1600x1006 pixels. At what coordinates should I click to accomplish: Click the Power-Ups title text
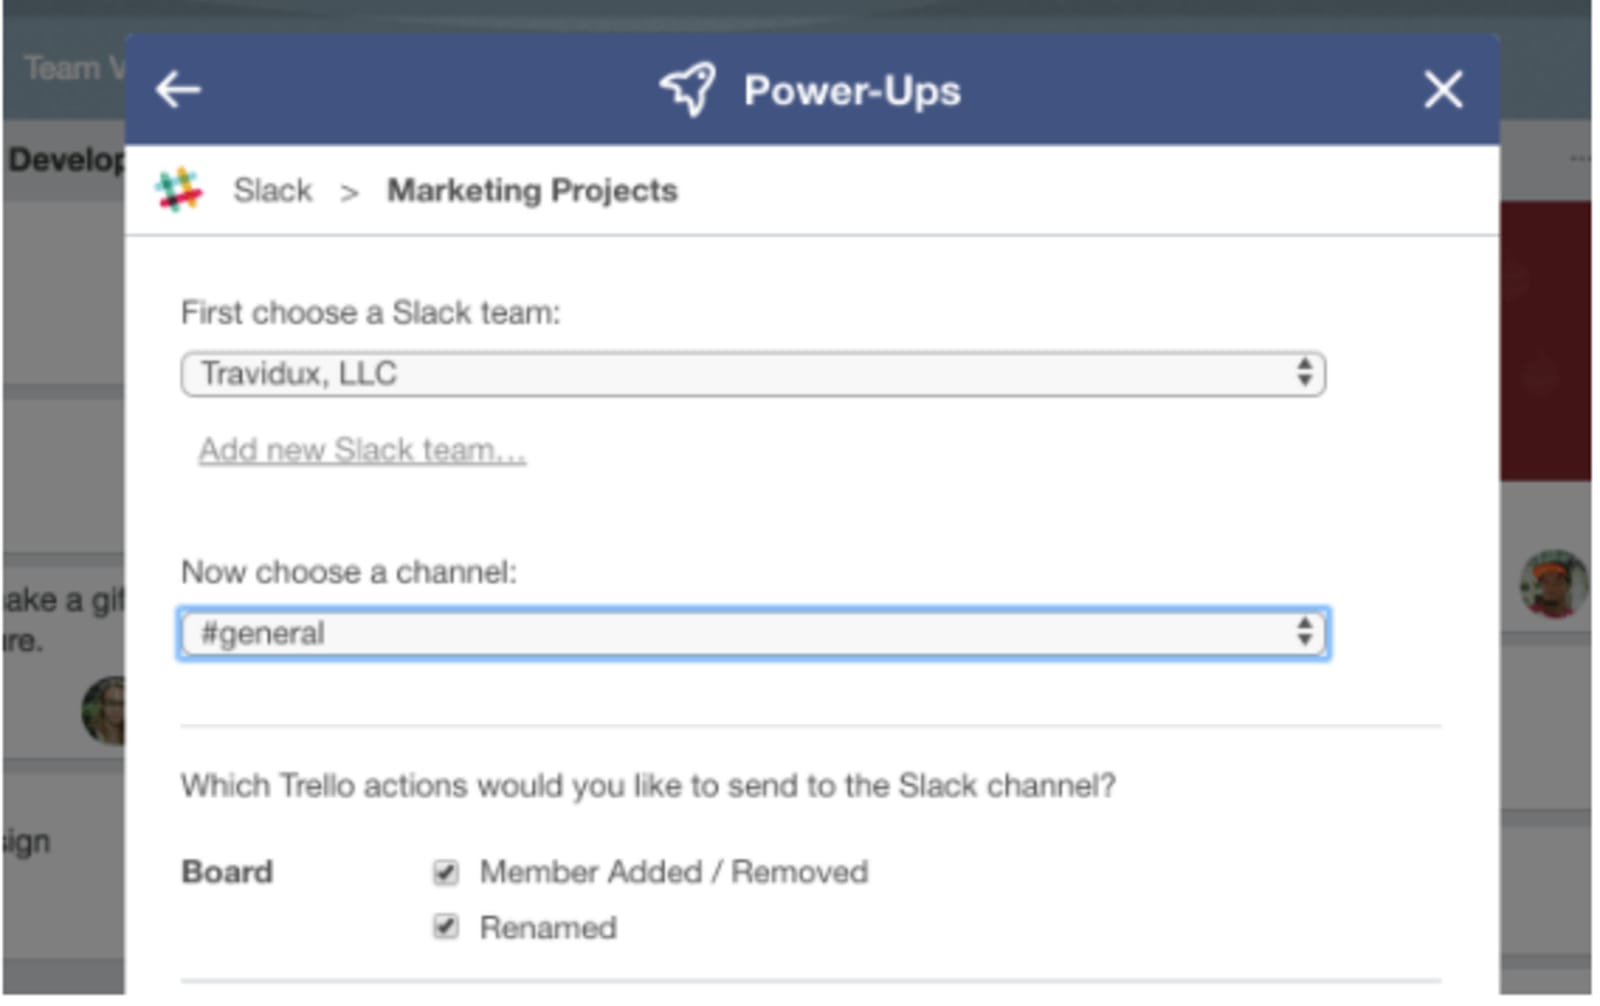pos(852,91)
